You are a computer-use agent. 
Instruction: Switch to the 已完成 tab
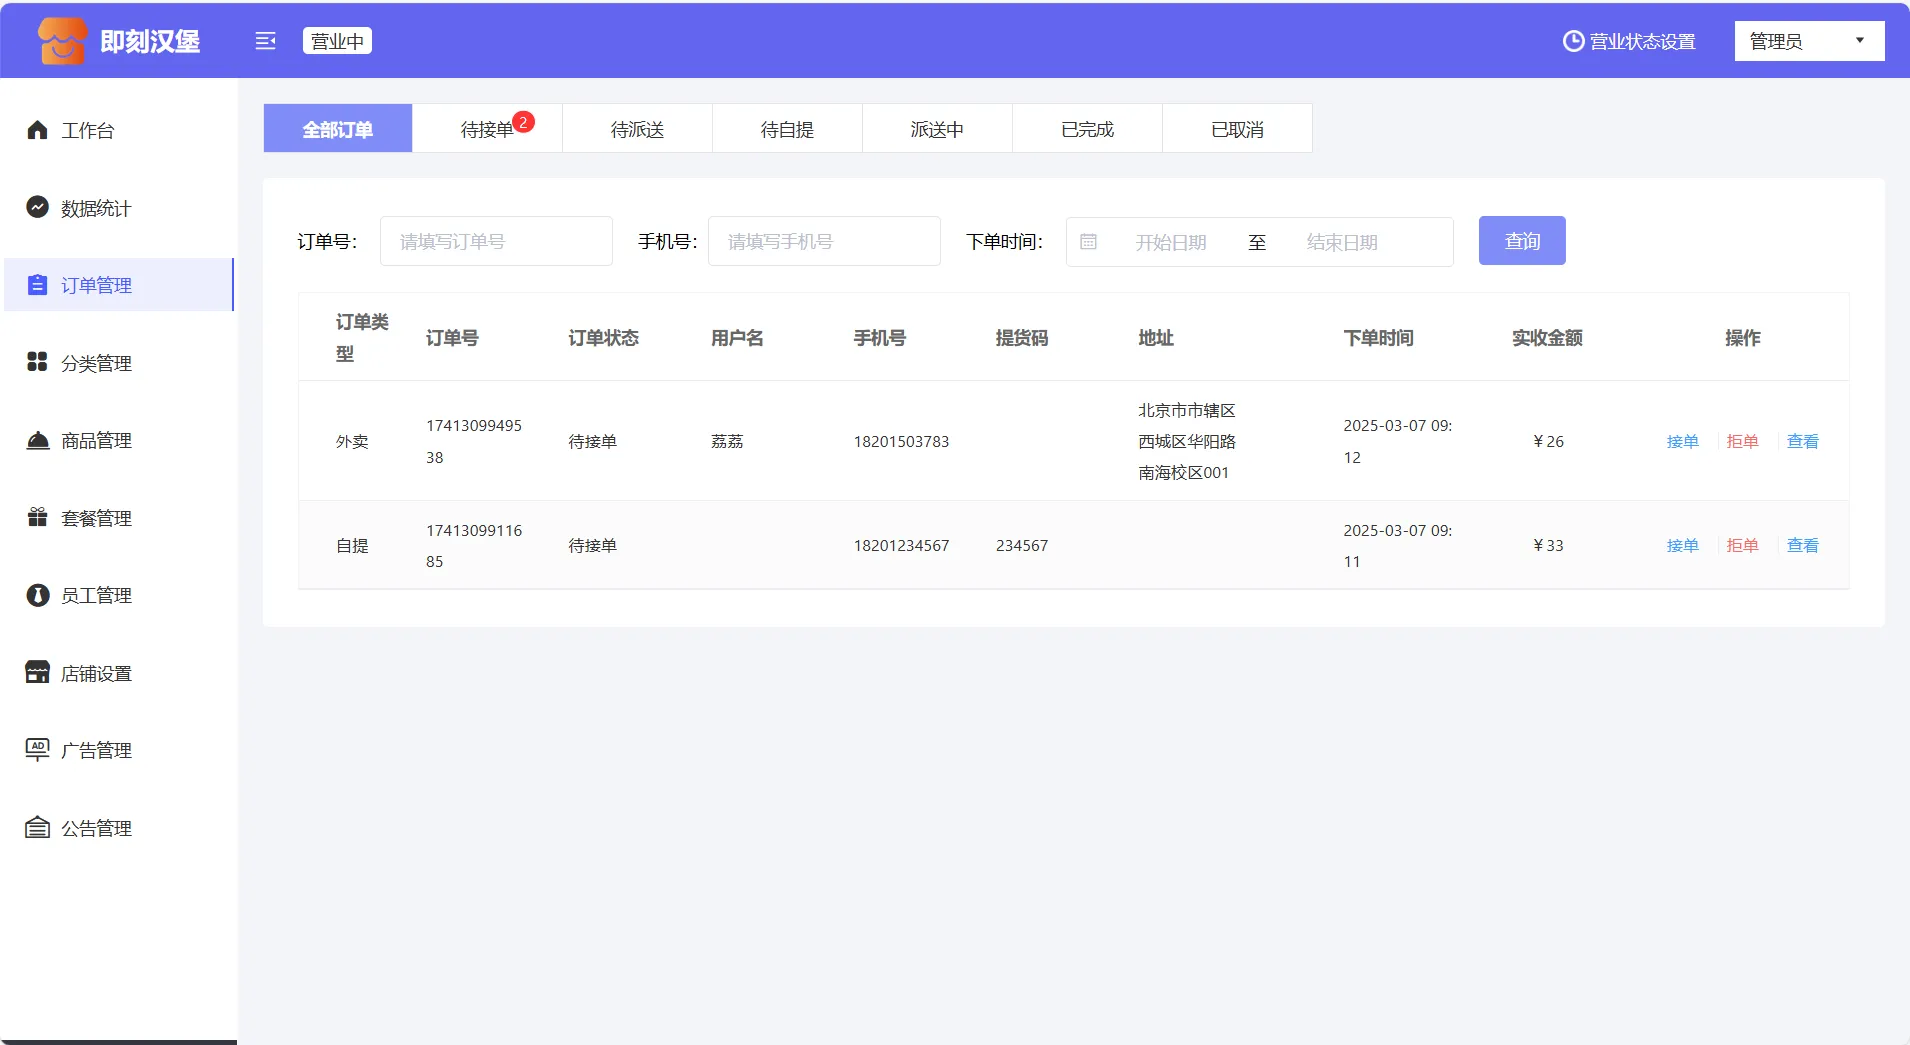coord(1087,129)
